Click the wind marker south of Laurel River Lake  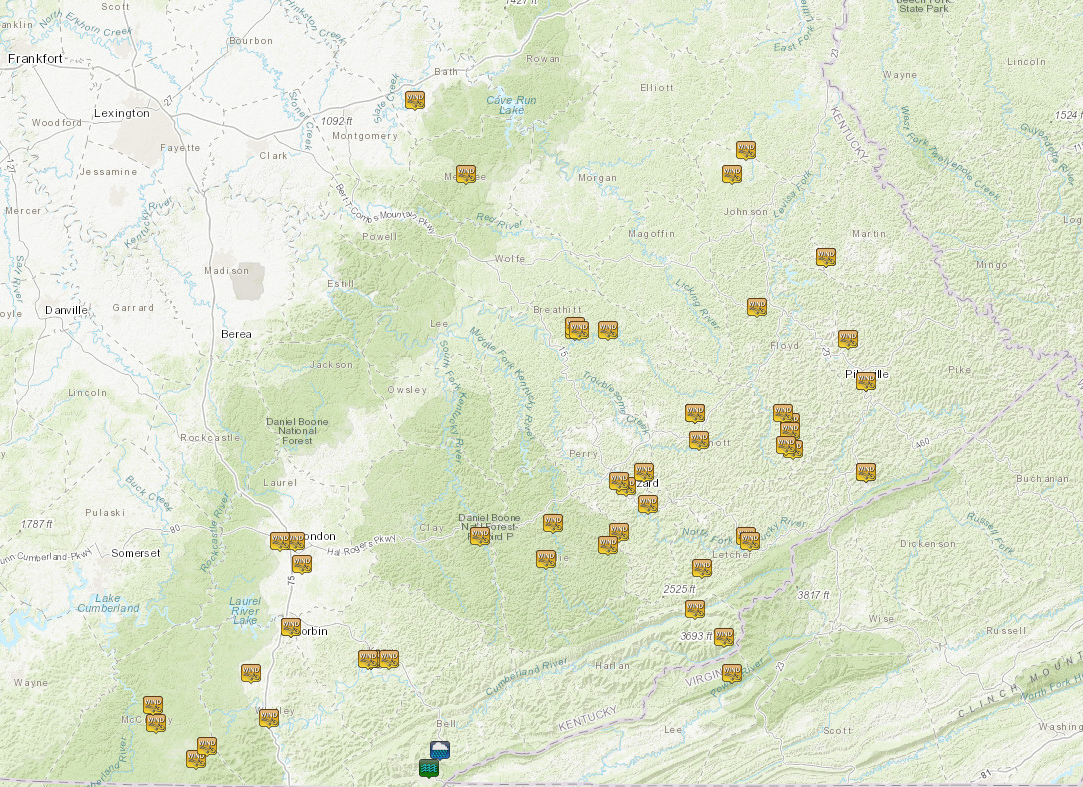click(251, 673)
